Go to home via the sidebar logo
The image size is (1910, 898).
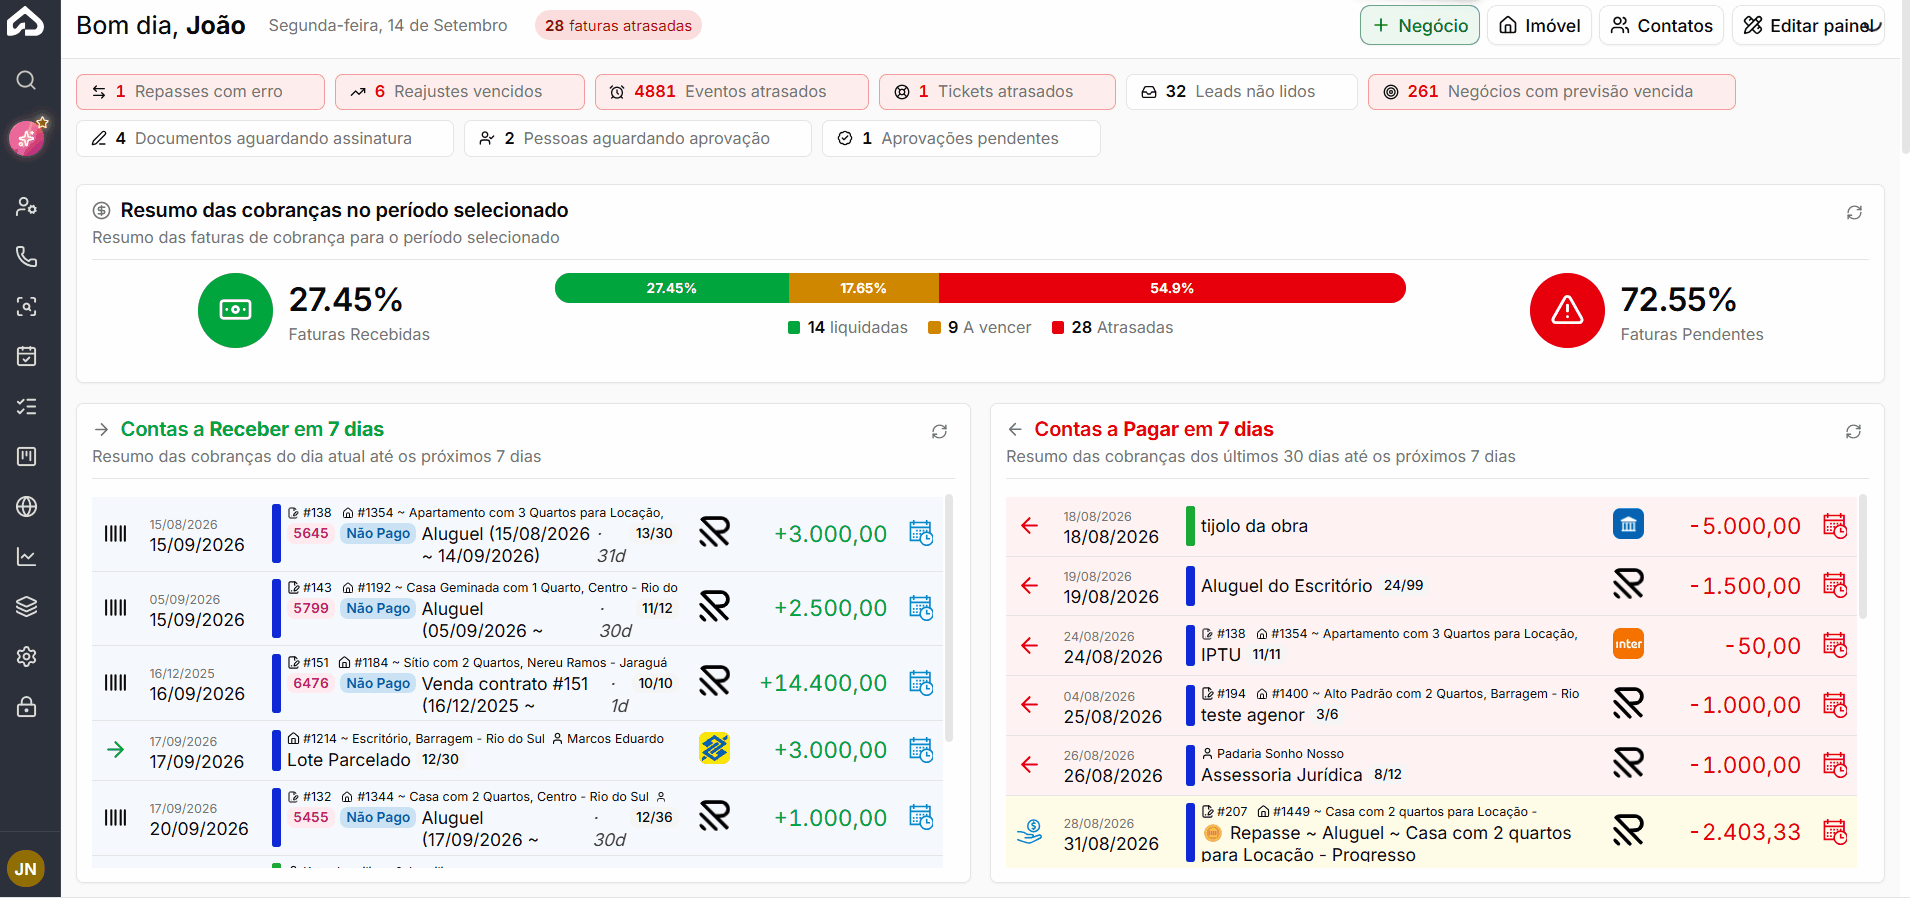pyautogui.click(x=26, y=22)
